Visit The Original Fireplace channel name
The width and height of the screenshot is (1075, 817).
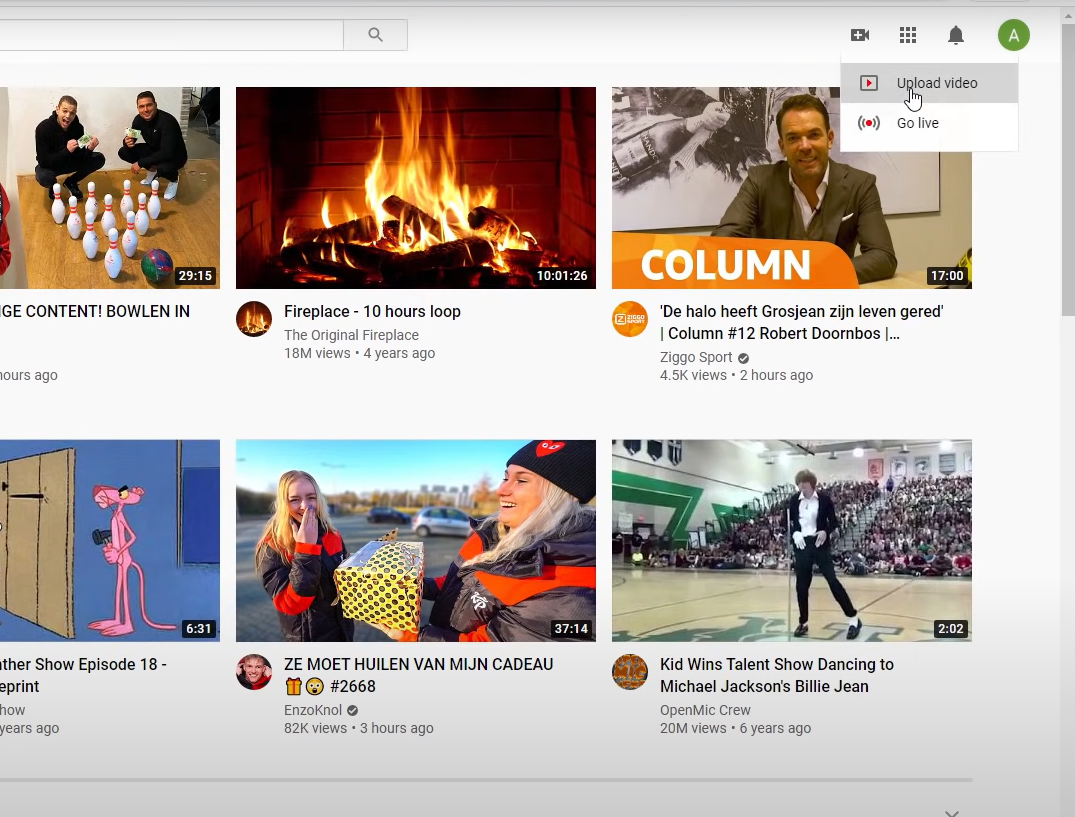pyautogui.click(x=351, y=335)
